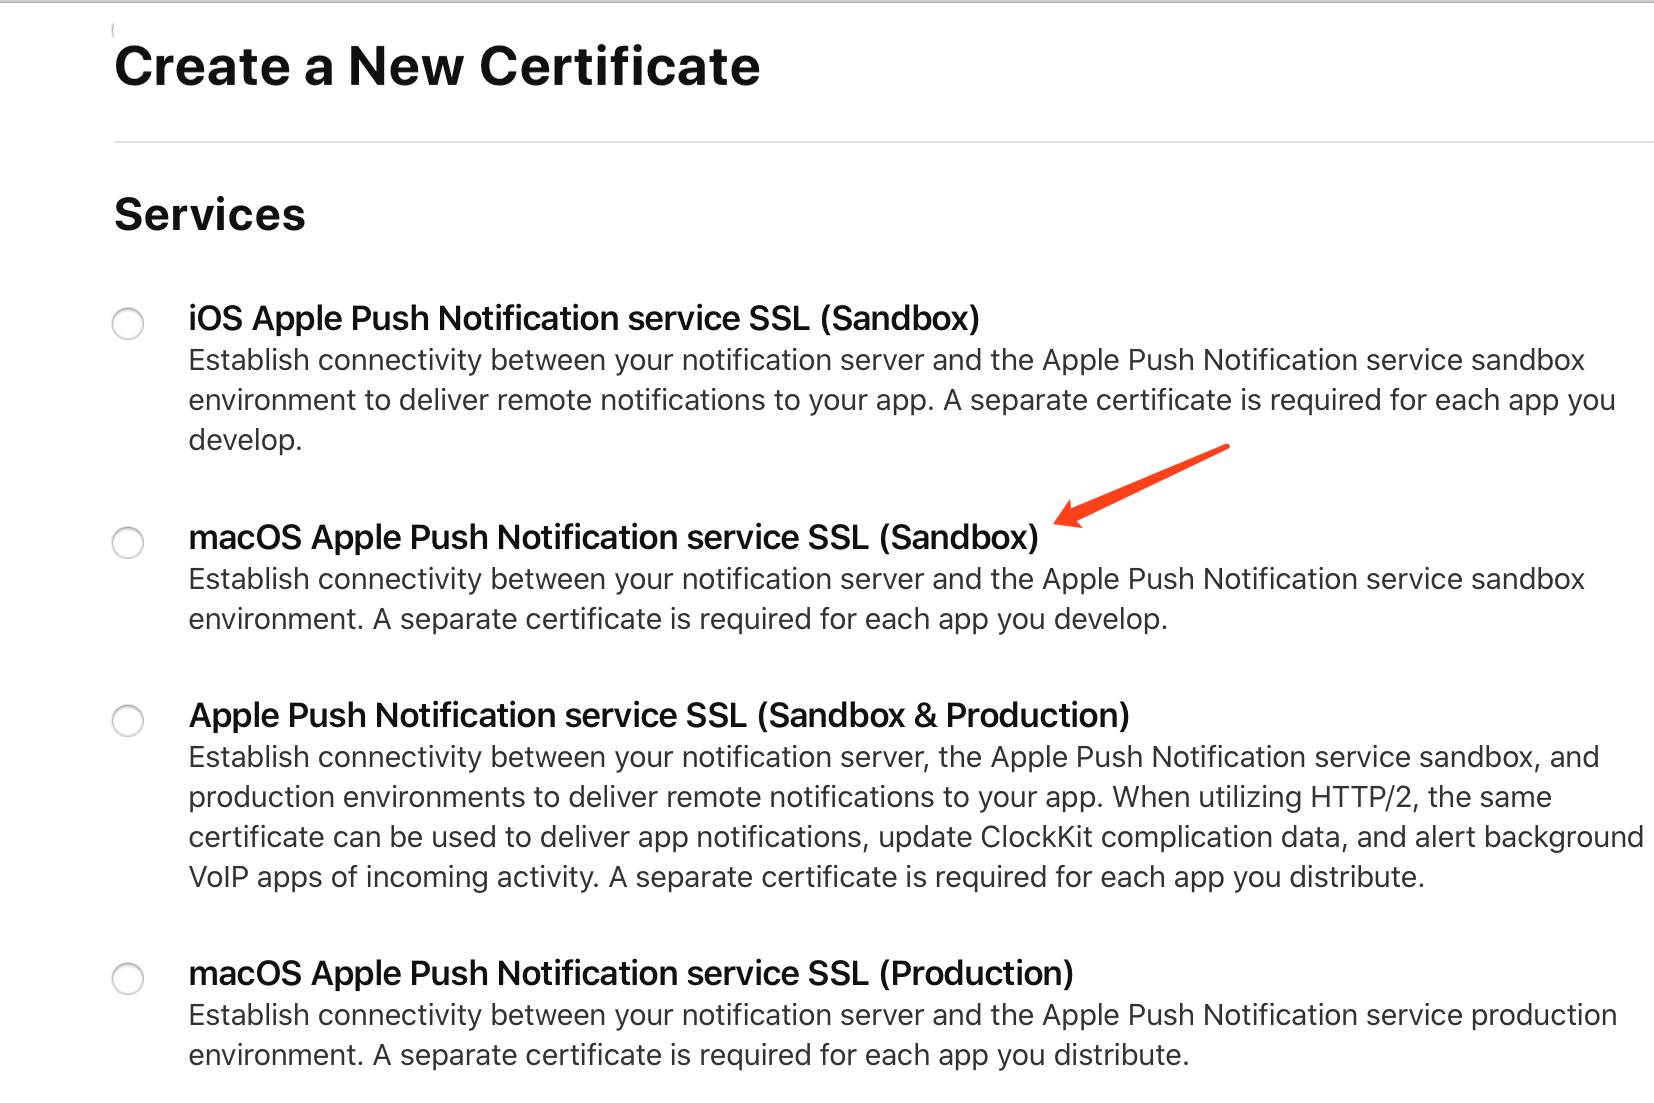Click the Apple Push Notification service SSL (Sandbox & Production) title
The height and width of the screenshot is (1103, 1654).
(x=658, y=715)
